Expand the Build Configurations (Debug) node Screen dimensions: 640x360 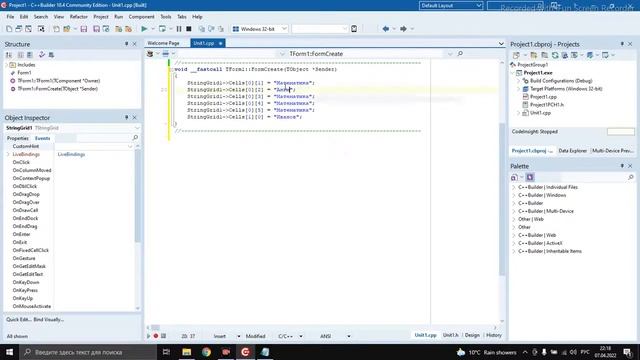pyautogui.click(x=519, y=81)
